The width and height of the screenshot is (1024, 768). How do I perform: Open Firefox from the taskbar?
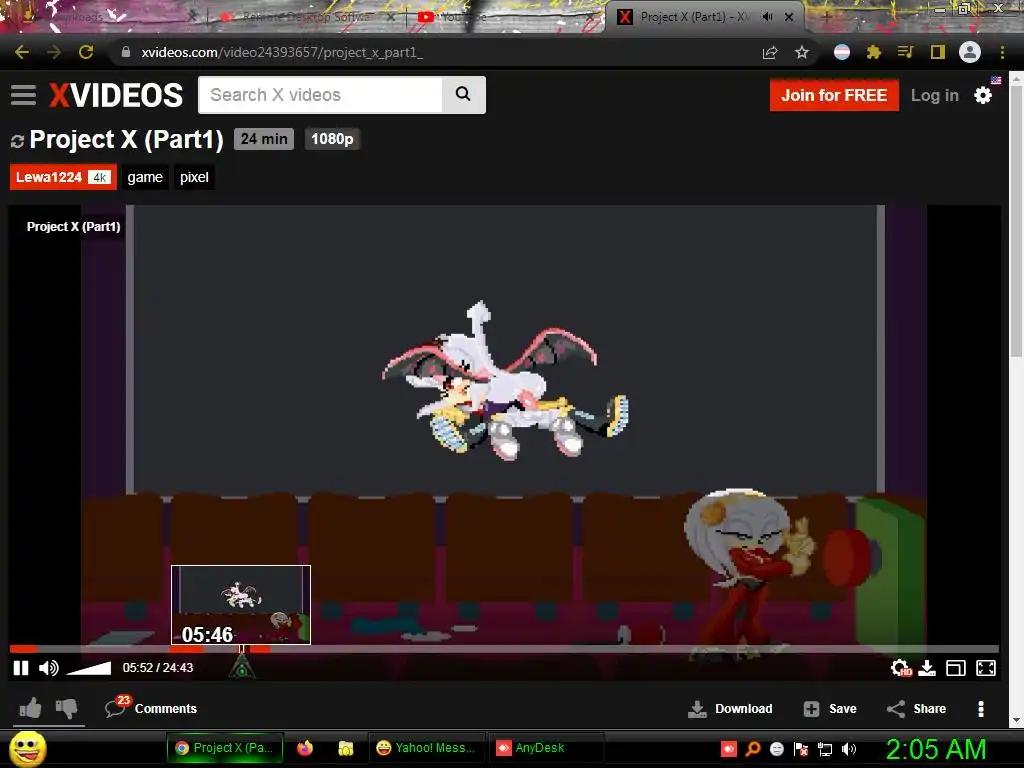point(305,748)
